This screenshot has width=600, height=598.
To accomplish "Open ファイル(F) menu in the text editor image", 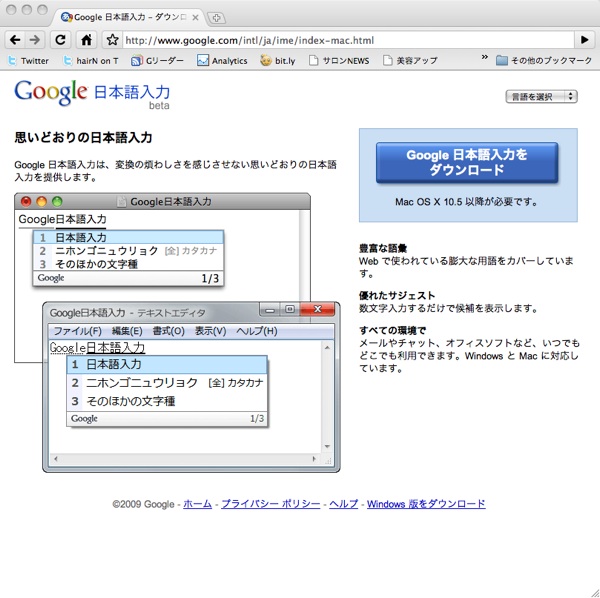I will tap(78, 331).
